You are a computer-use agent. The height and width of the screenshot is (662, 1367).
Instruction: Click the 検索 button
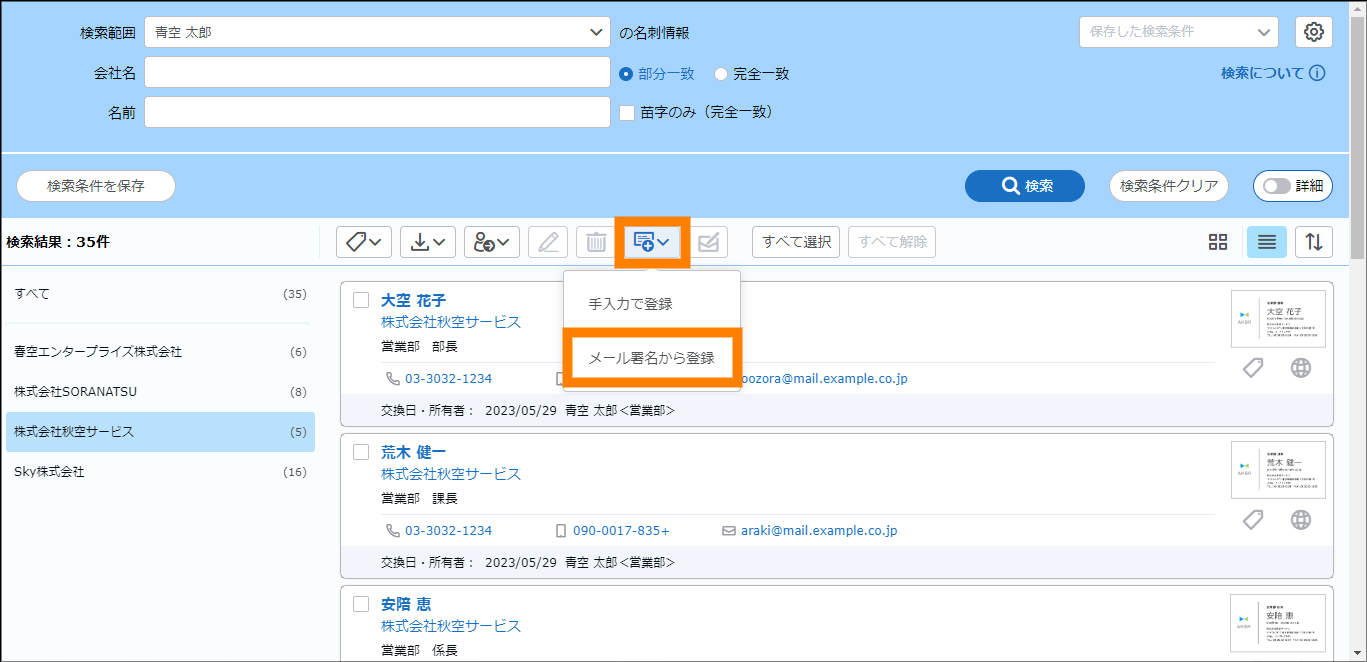pos(1025,186)
